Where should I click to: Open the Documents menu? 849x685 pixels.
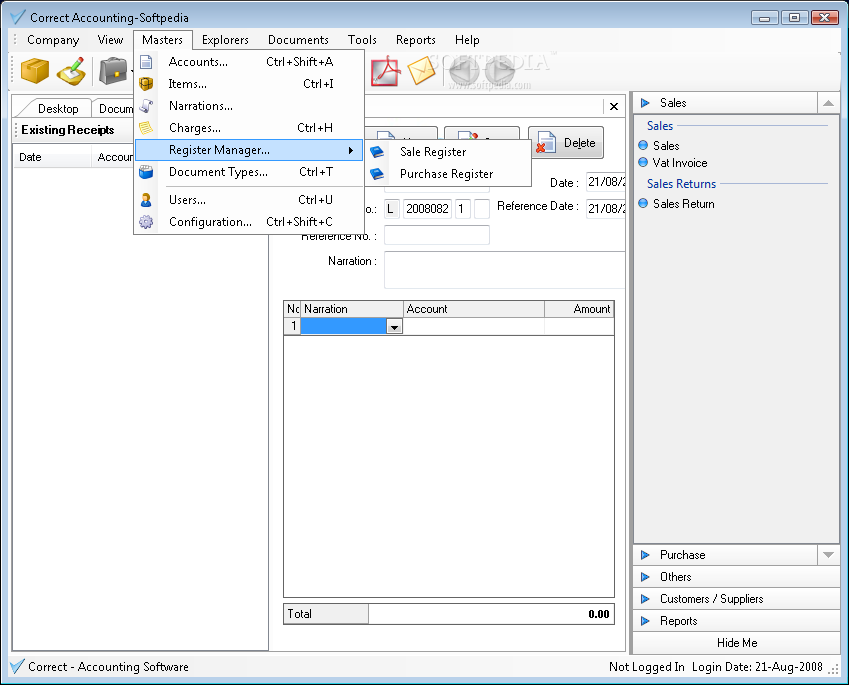(298, 40)
